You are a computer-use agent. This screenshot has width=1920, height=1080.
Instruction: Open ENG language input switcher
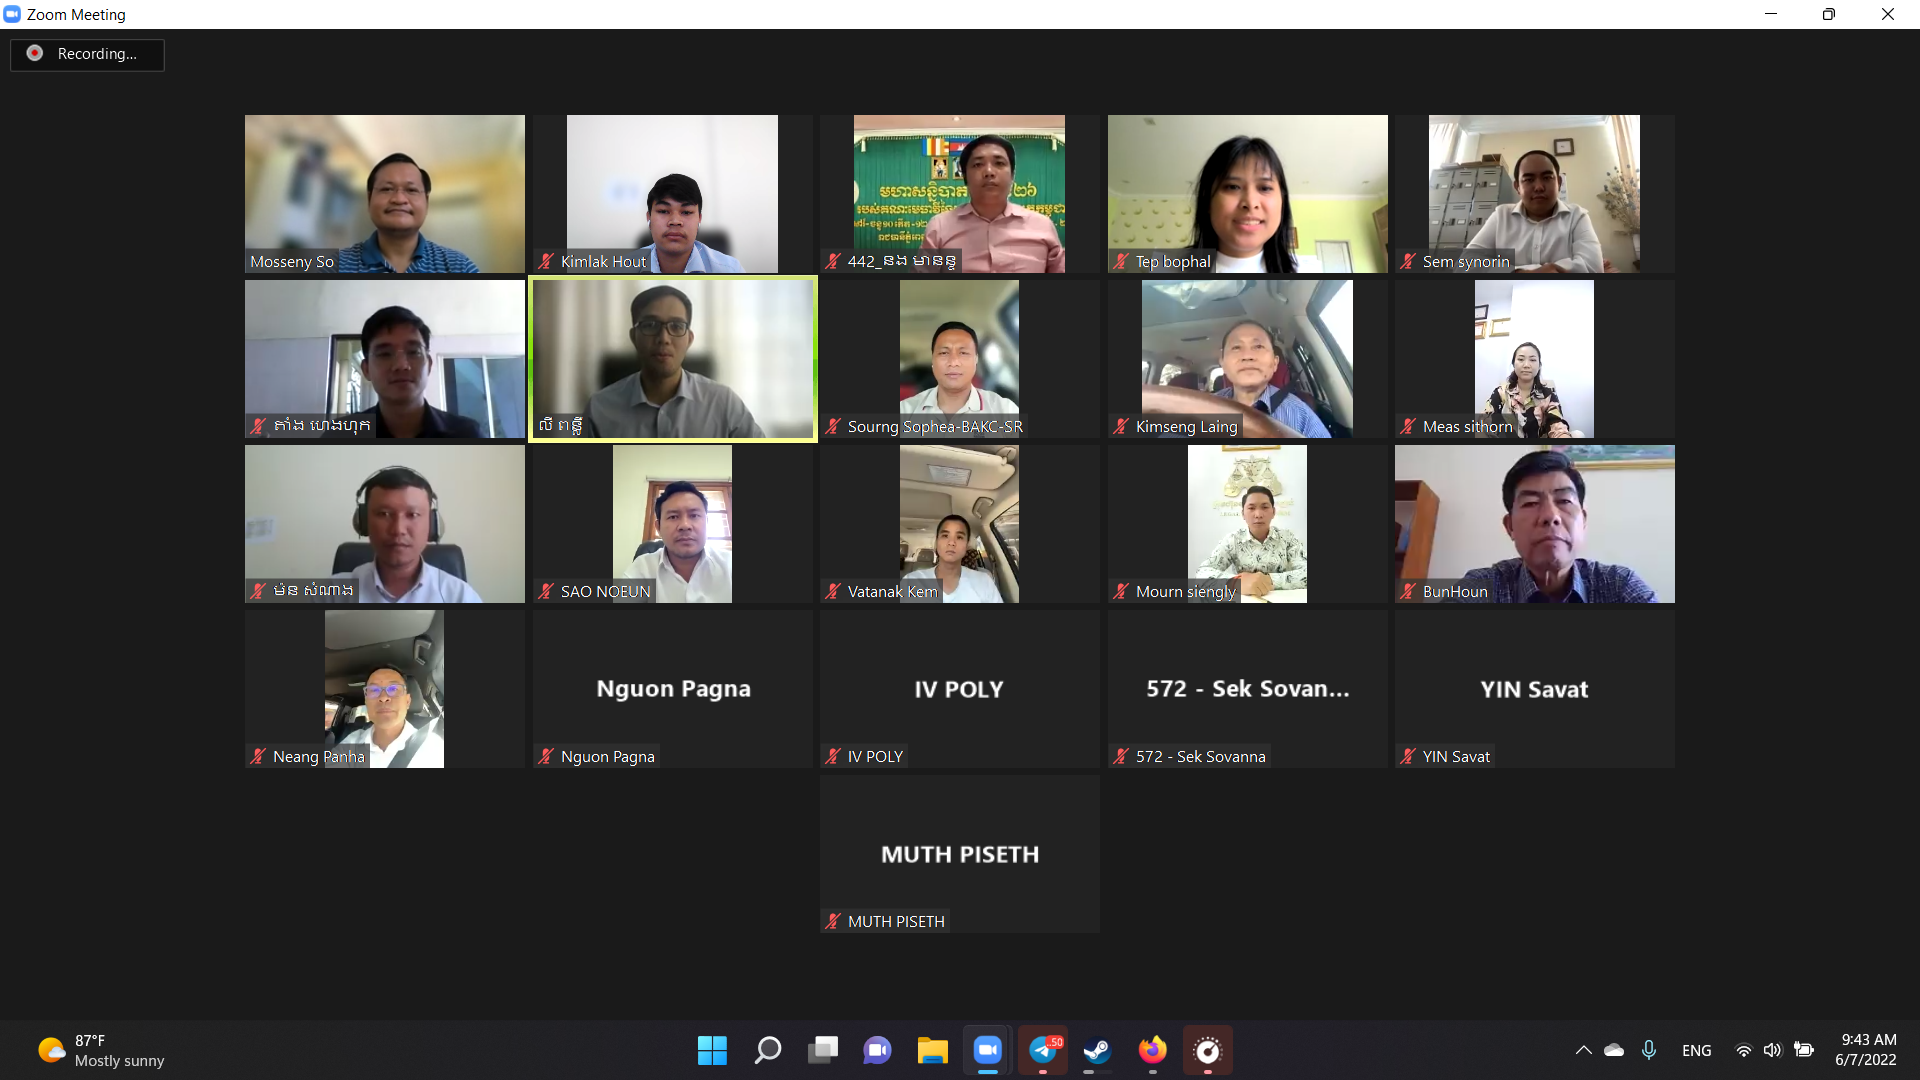(x=1696, y=1050)
